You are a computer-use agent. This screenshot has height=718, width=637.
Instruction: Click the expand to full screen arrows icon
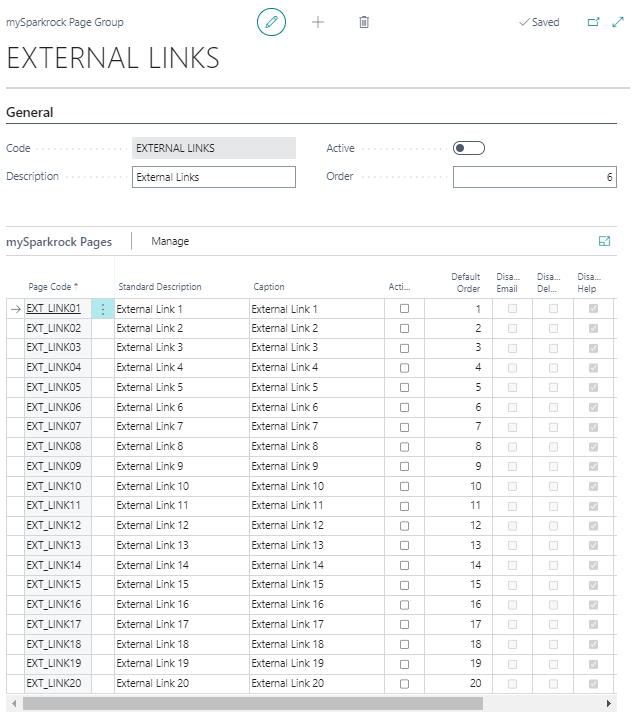click(x=618, y=22)
